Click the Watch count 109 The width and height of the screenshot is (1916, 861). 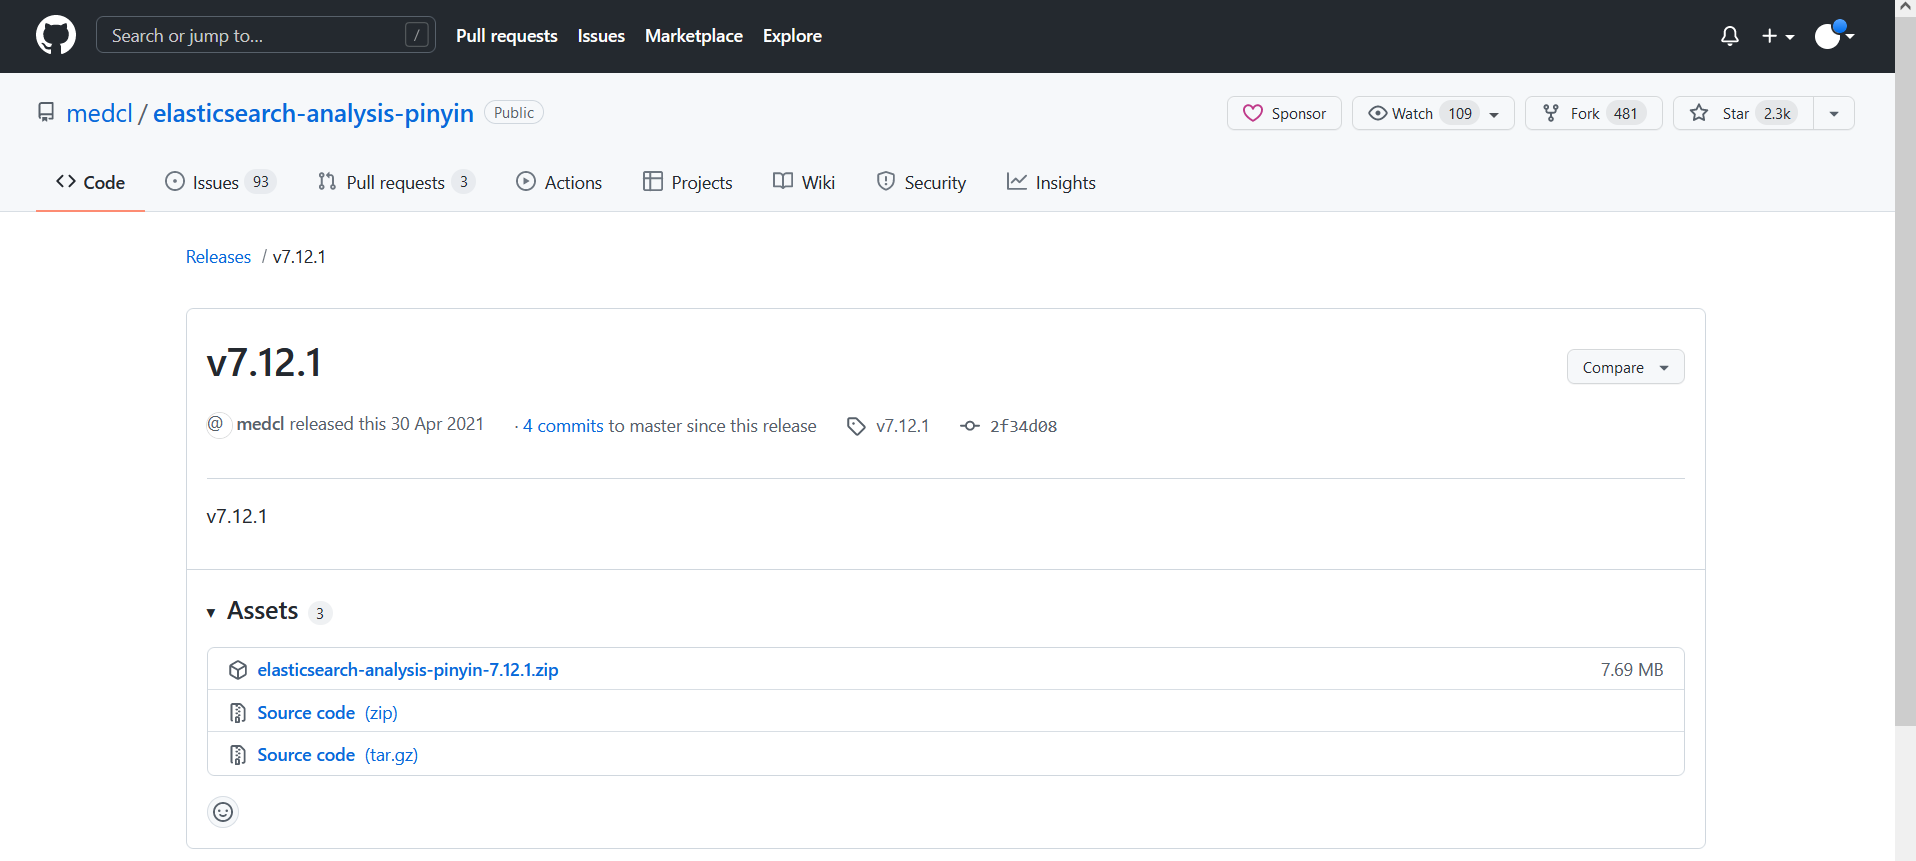coord(1460,113)
